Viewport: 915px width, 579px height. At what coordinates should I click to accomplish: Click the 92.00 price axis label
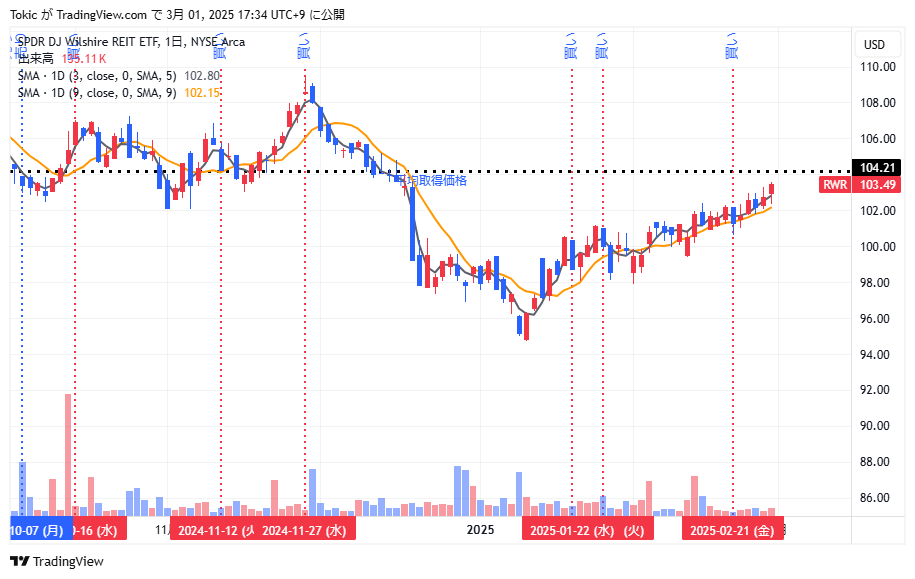pos(874,390)
